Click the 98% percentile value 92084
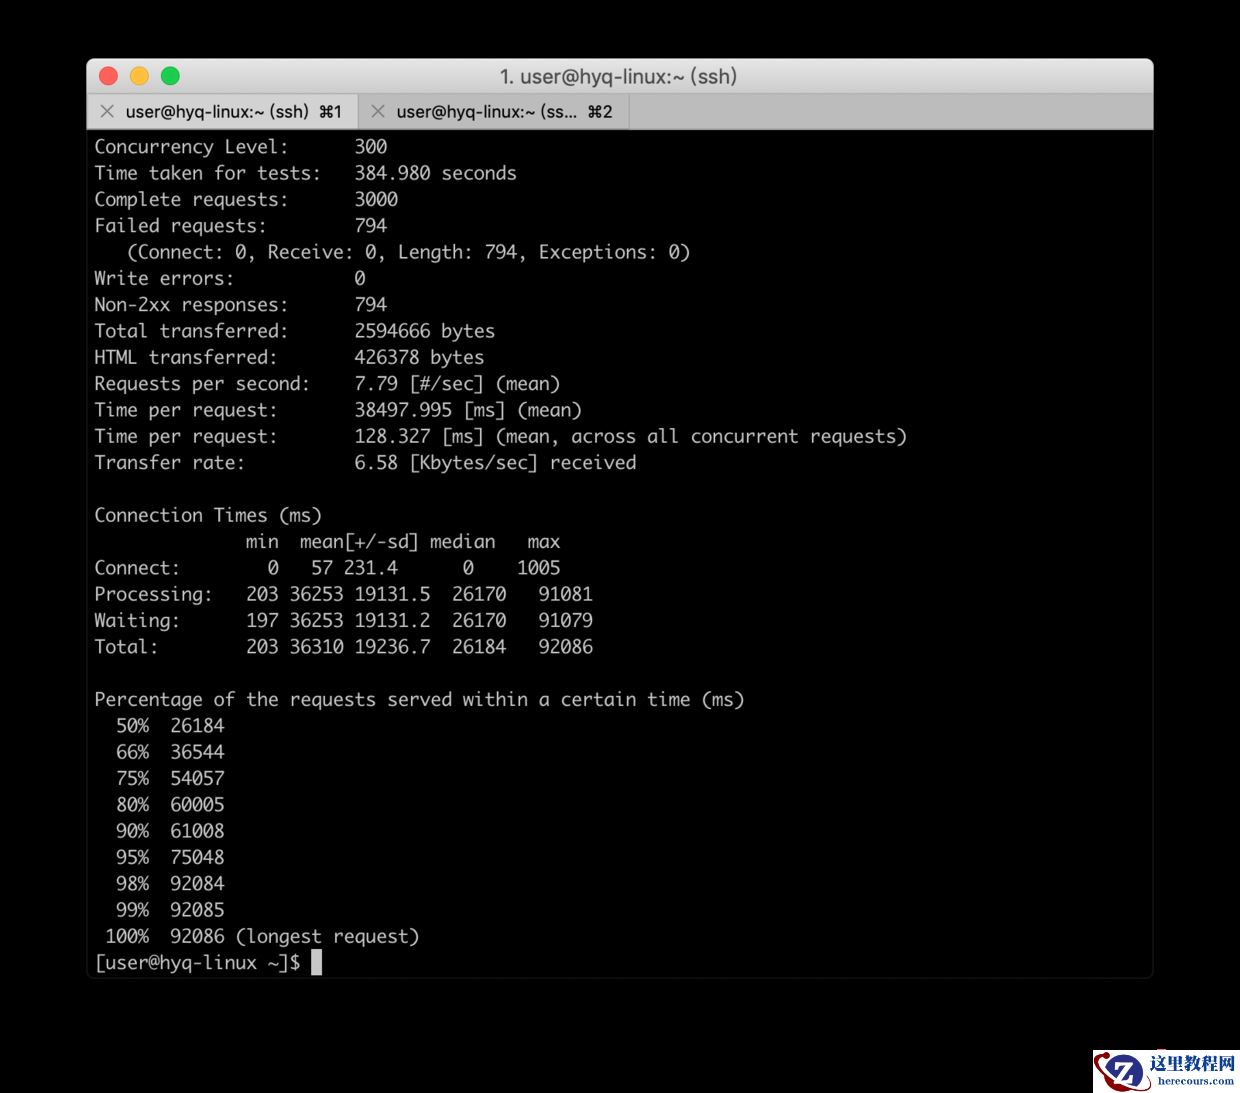This screenshot has width=1240, height=1093. coord(197,883)
